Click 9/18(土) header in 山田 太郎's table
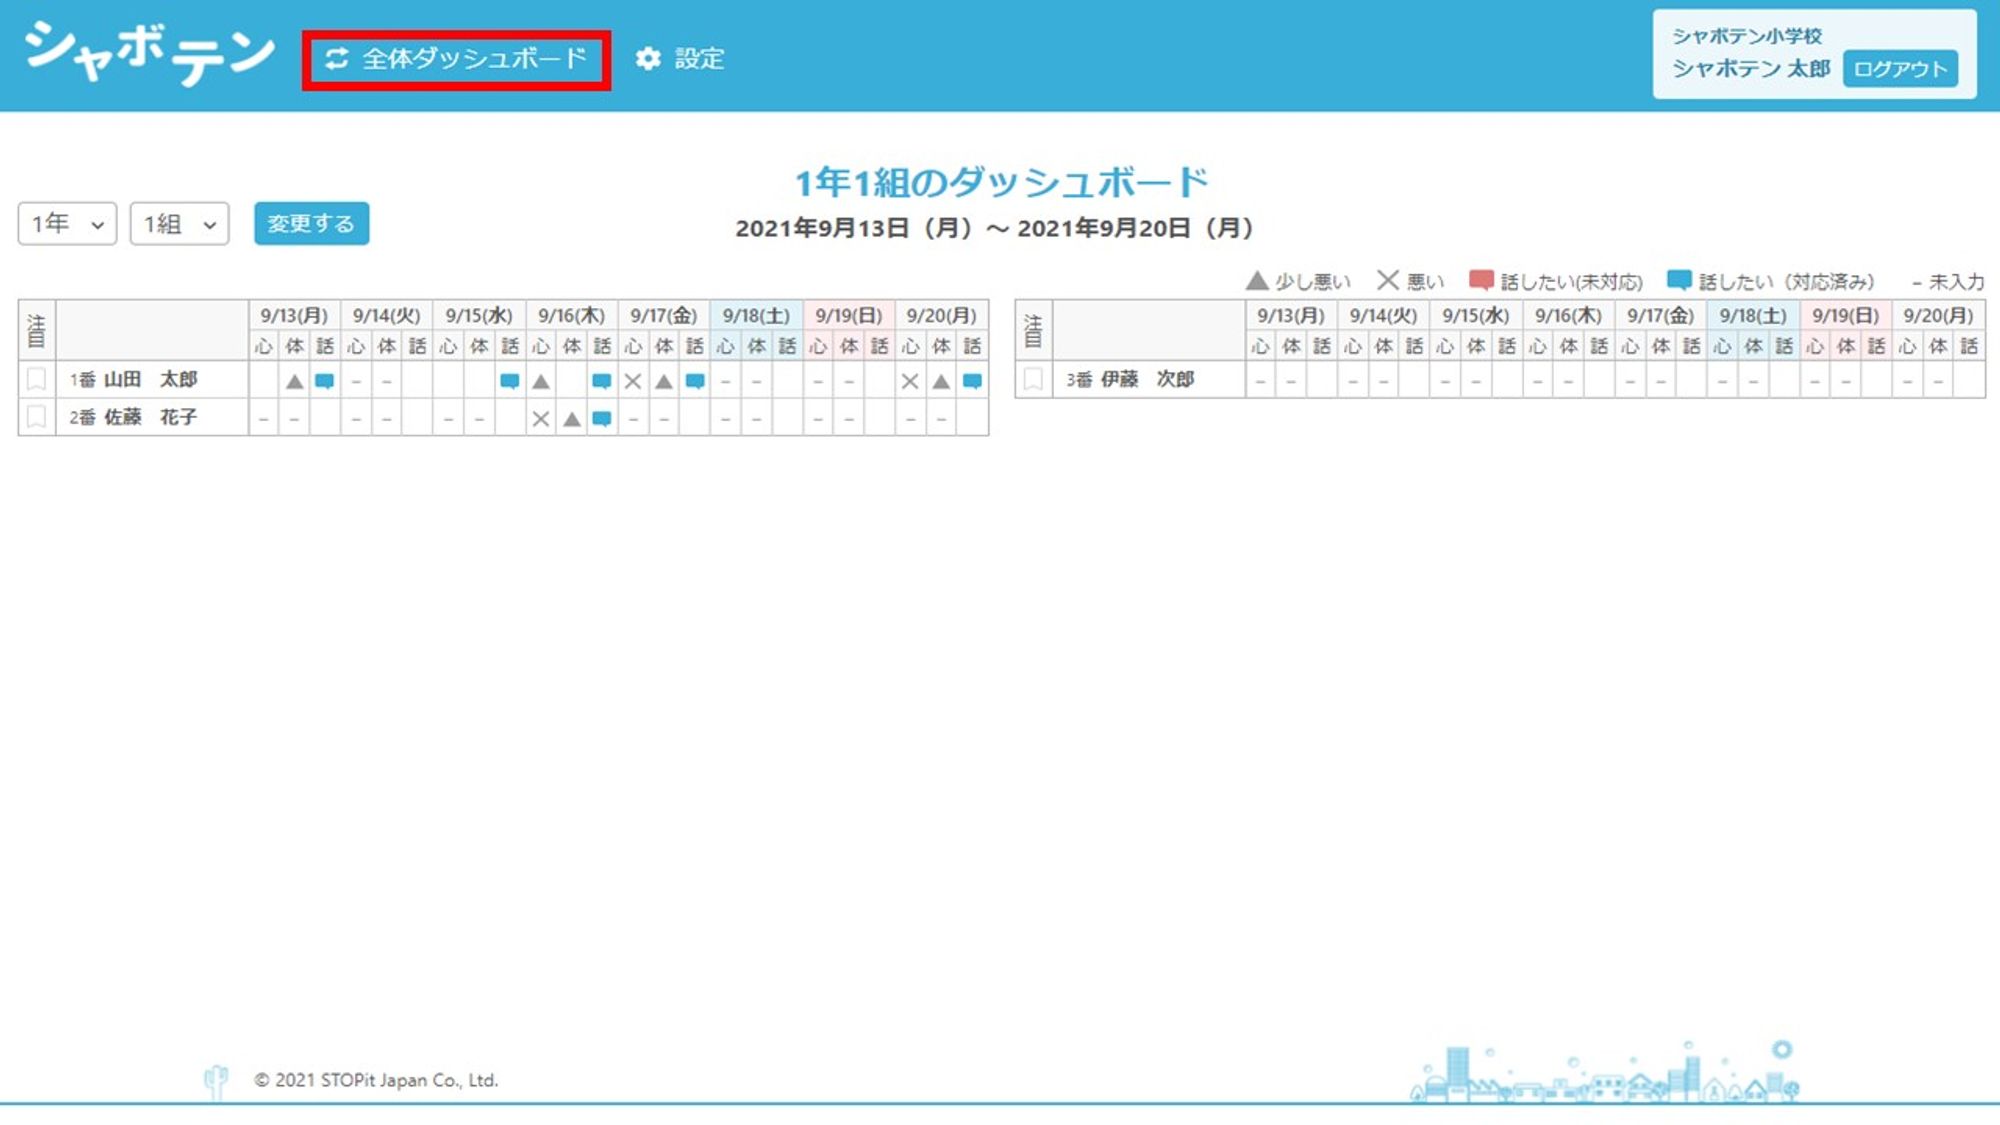The image size is (2000, 1125). point(756,316)
